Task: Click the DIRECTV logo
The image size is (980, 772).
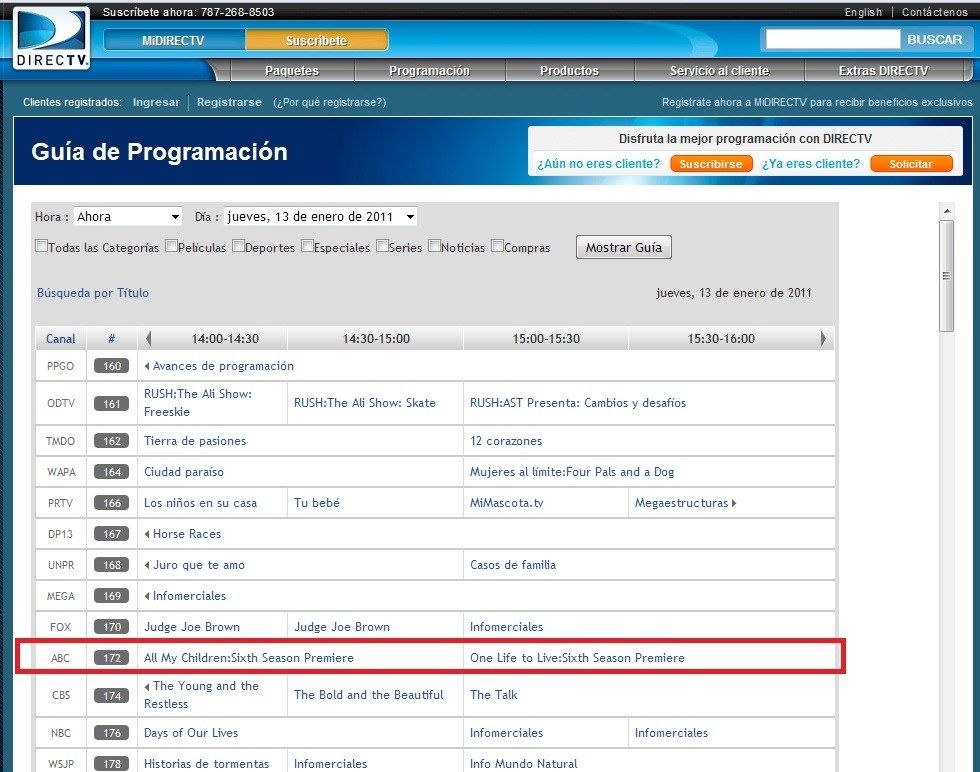Action: pyautogui.click(x=51, y=38)
